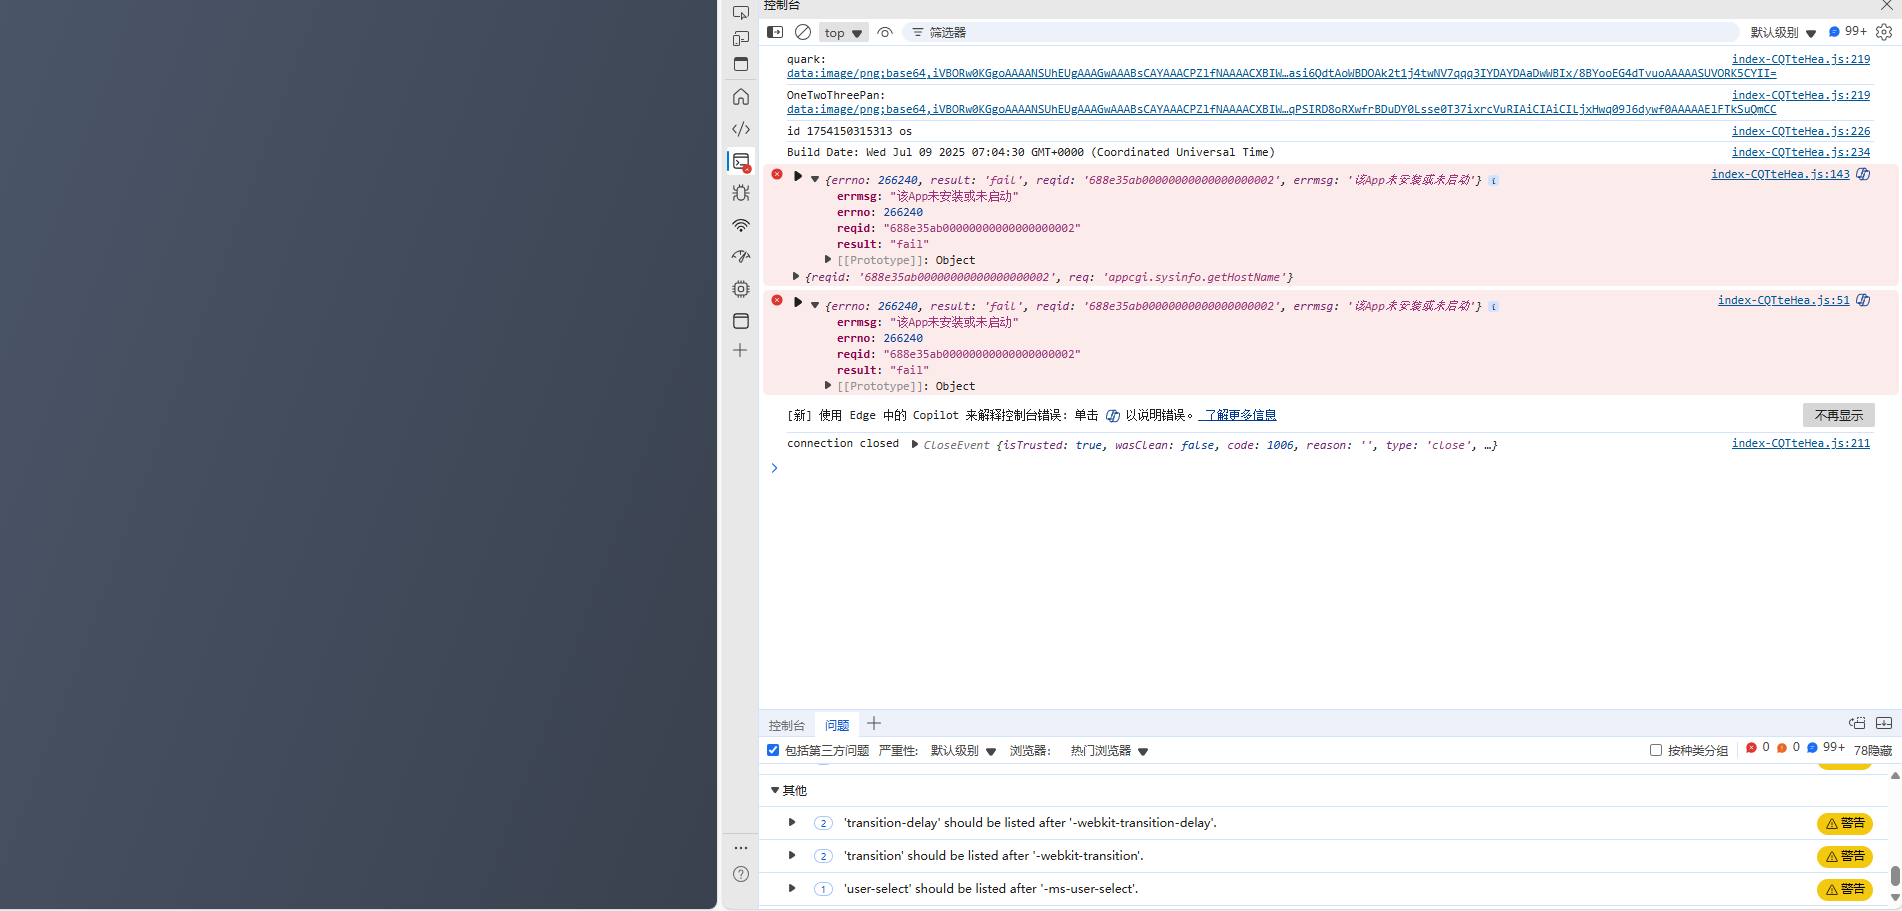Image resolution: width=1902 pixels, height=911 pixels.
Task: Click the dock/undock panel icon in sidebar
Action: (741, 64)
